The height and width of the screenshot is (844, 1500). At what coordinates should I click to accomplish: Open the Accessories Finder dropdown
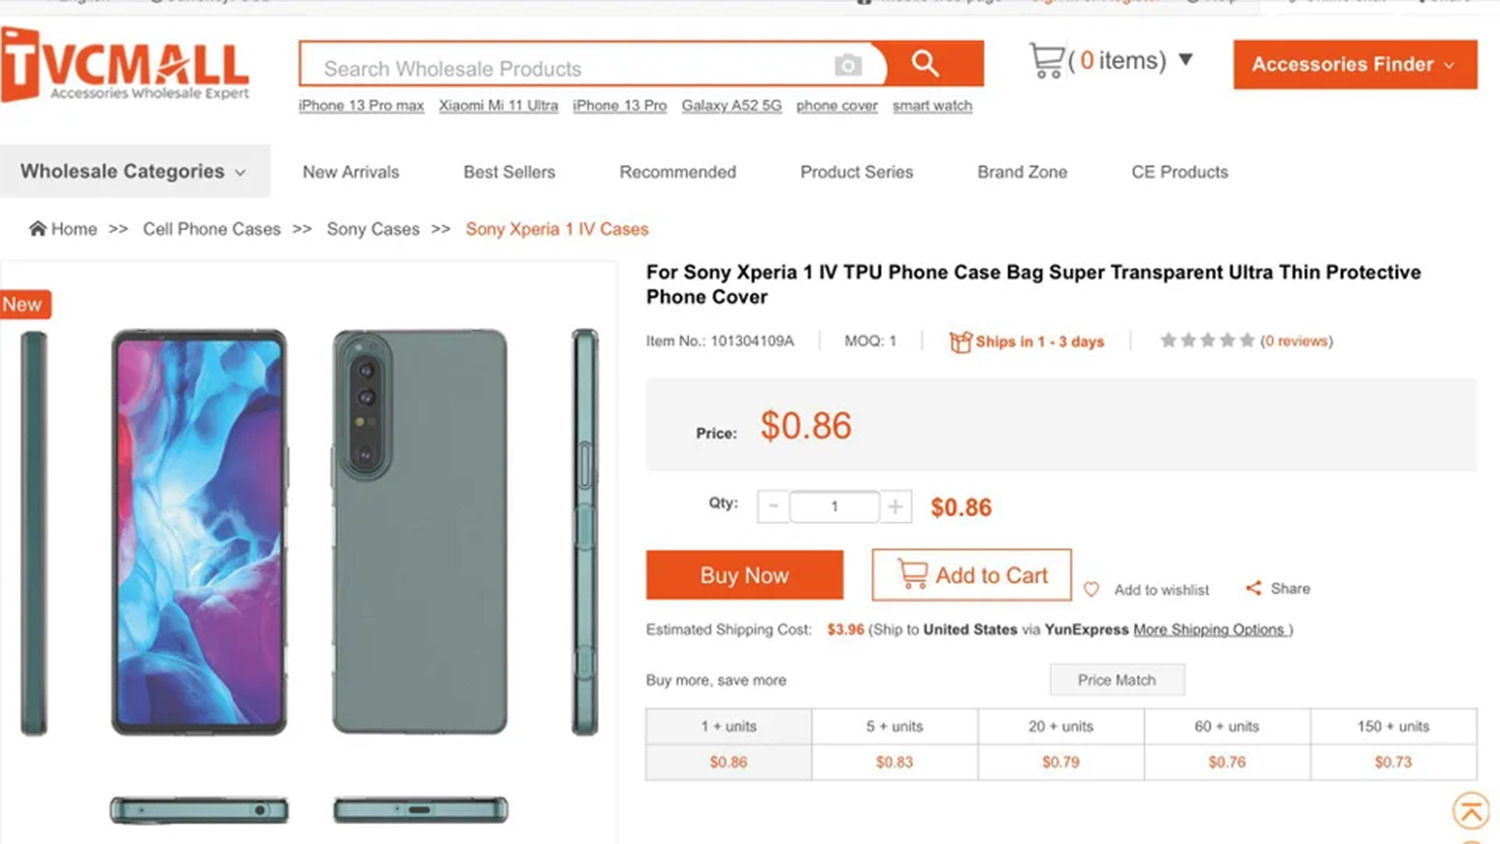click(1354, 65)
